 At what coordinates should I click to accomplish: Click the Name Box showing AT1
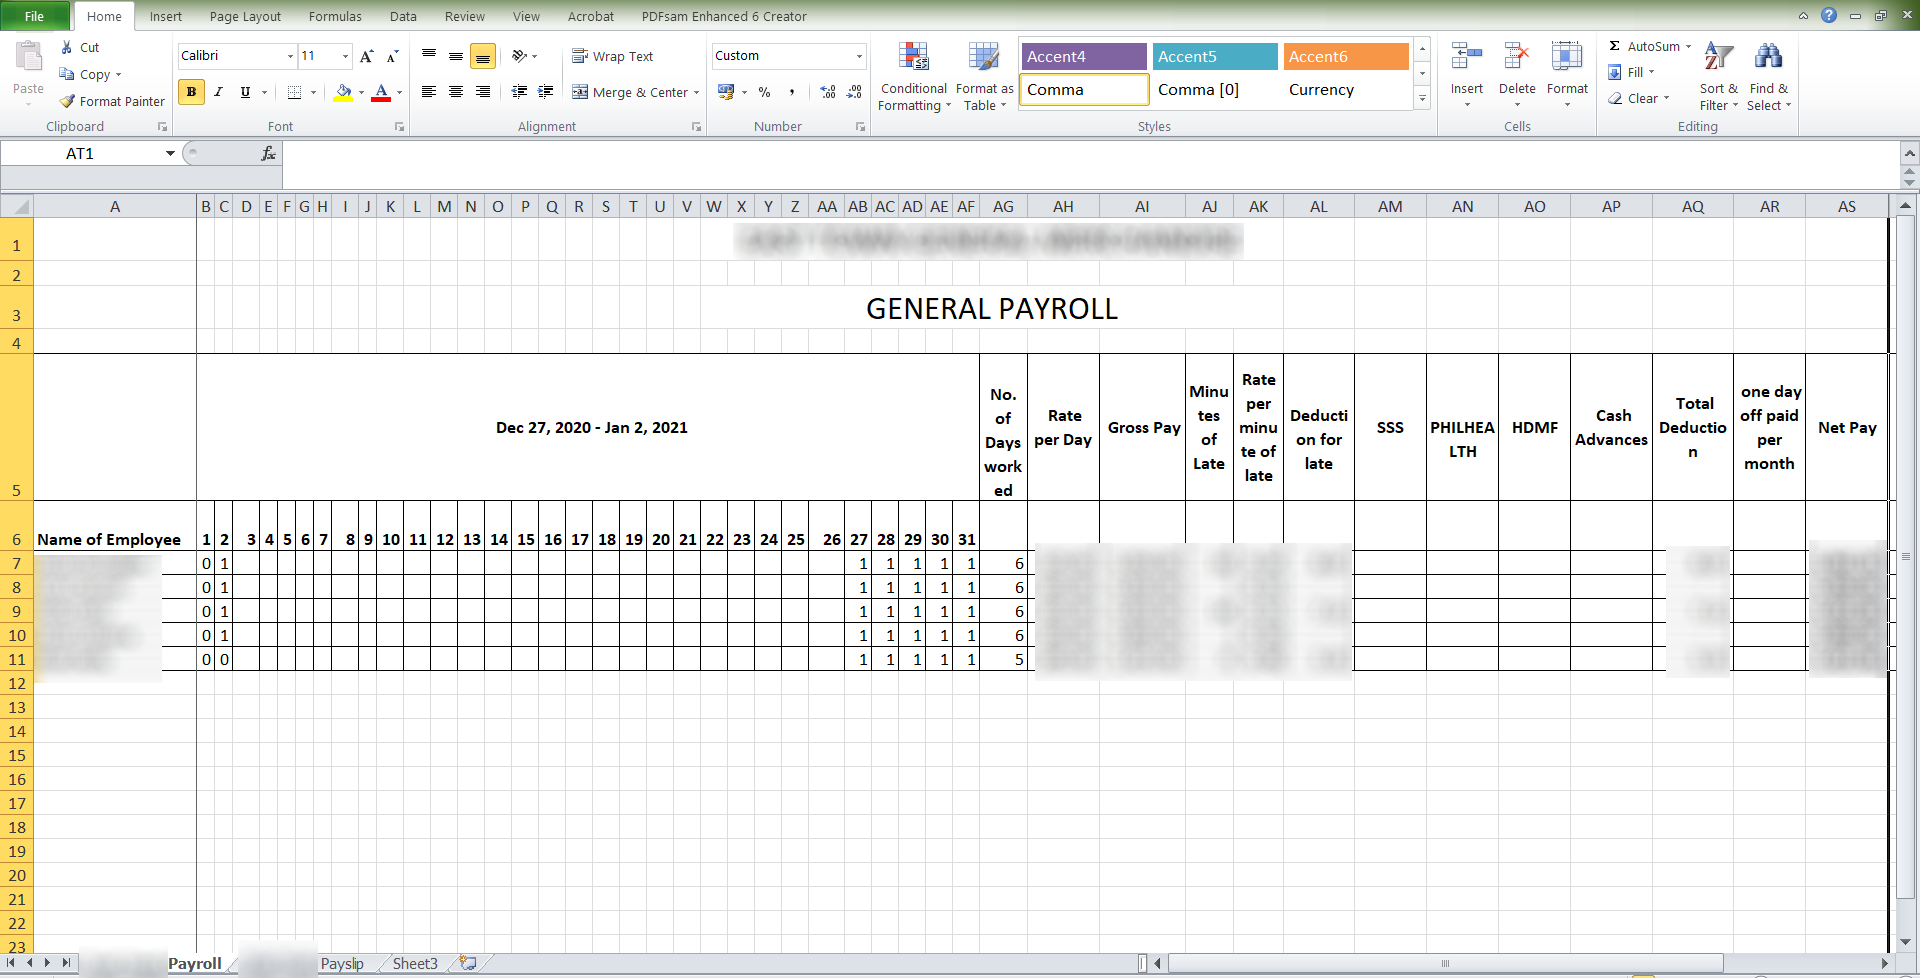[82, 153]
